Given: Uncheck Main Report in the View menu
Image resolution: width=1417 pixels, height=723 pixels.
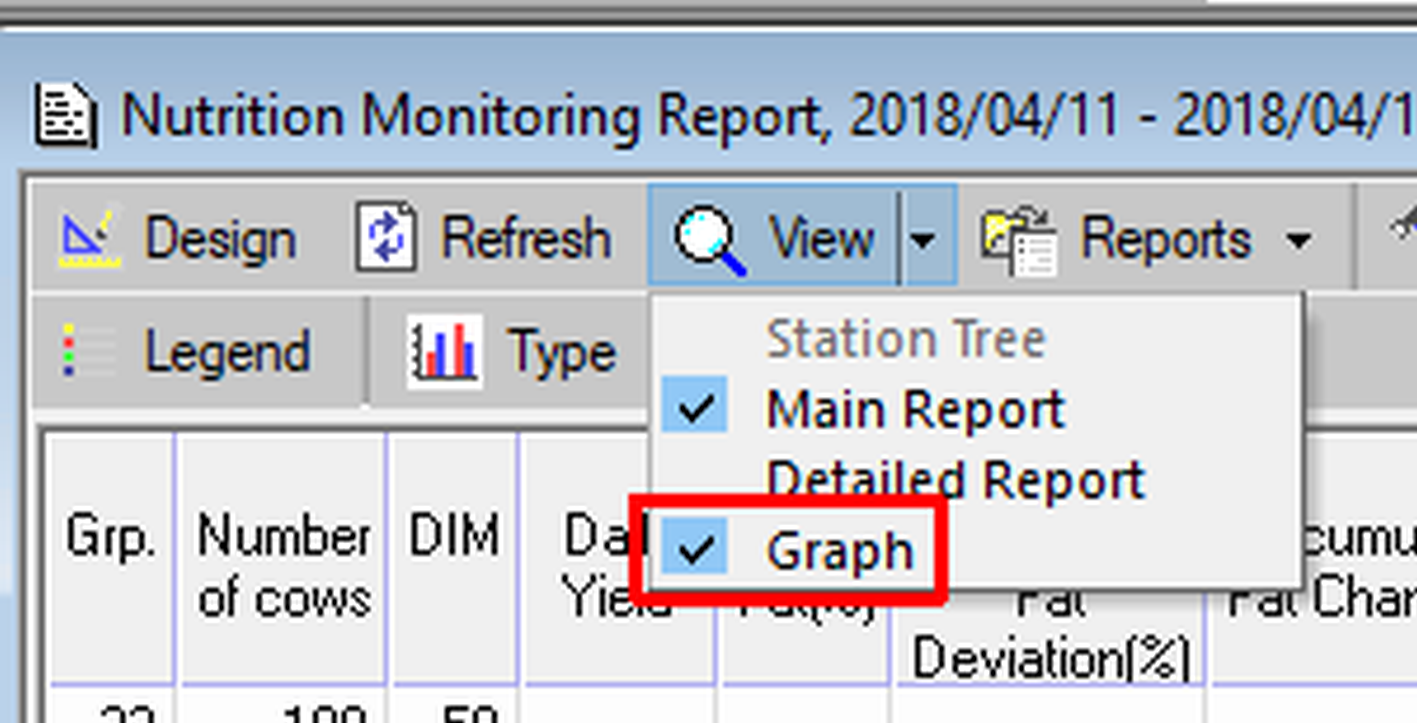Looking at the screenshot, I should [x=913, y=410].
